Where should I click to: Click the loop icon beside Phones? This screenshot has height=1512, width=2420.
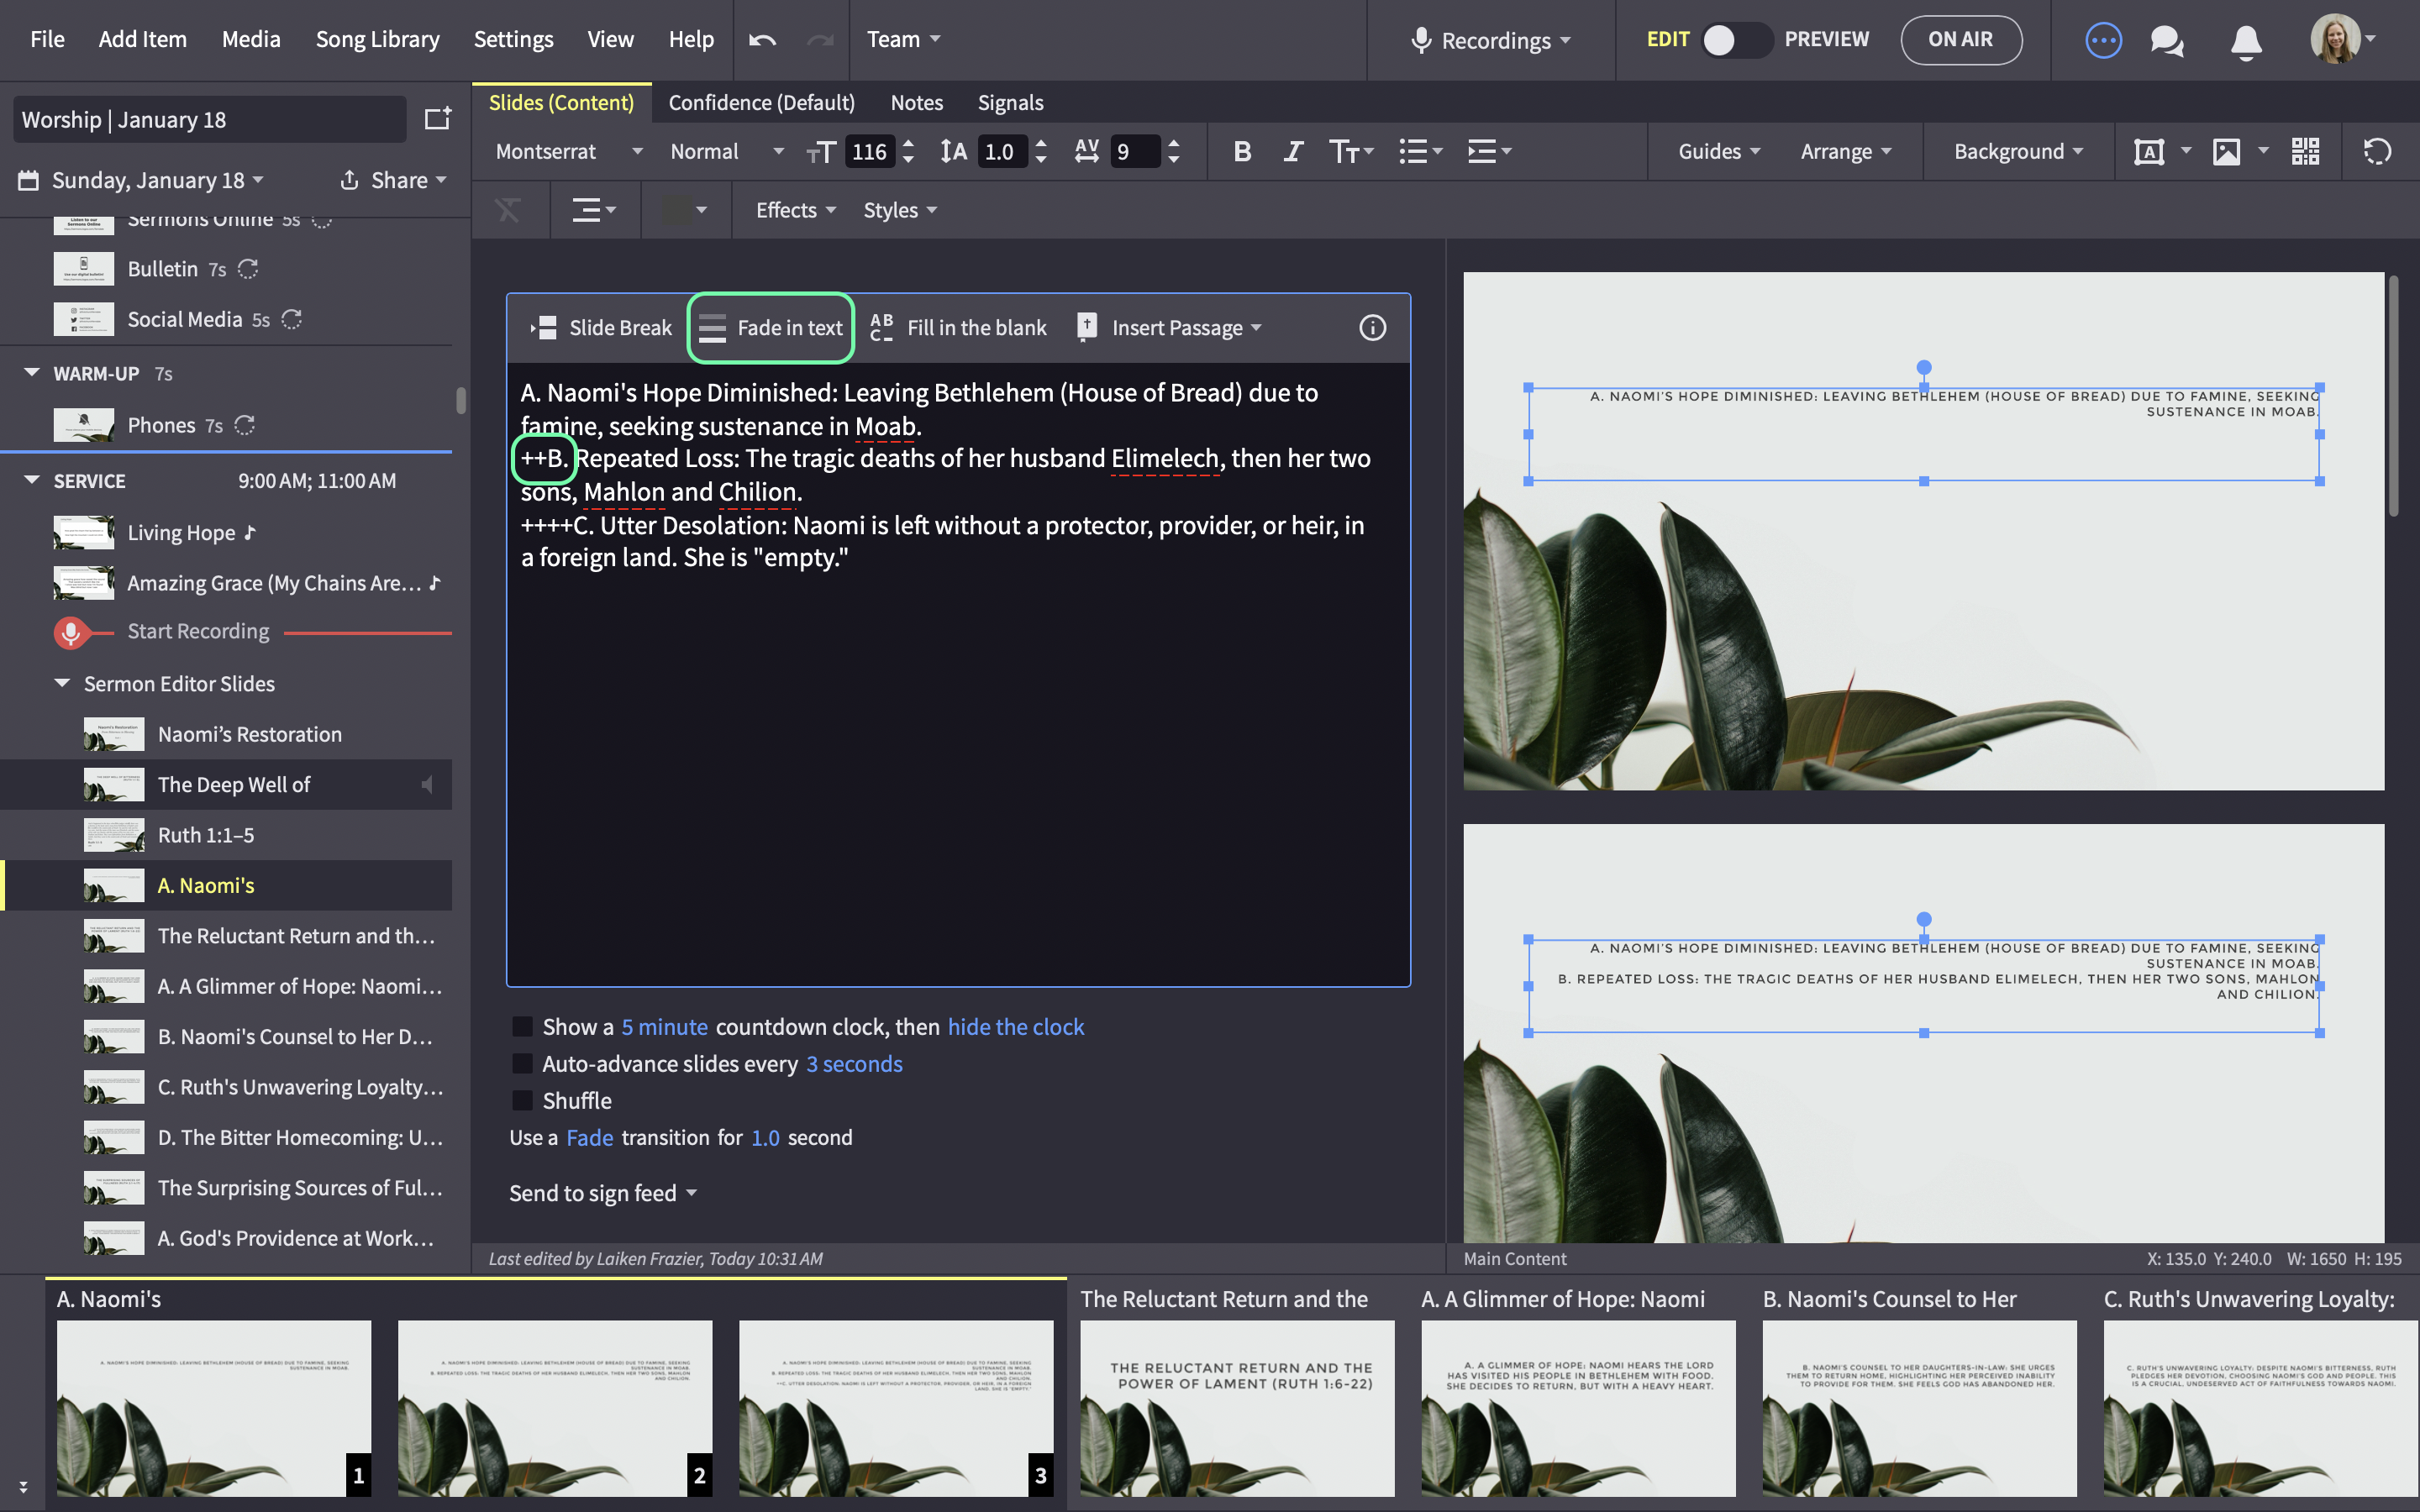[244, 425]
